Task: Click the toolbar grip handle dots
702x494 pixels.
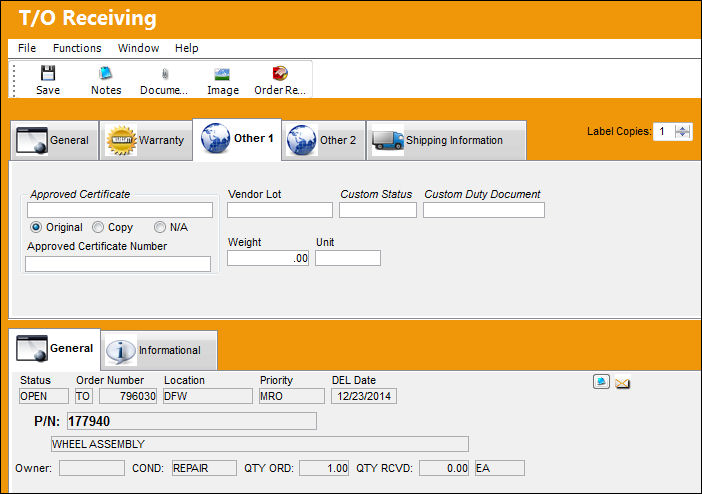Action: [14, 80]
